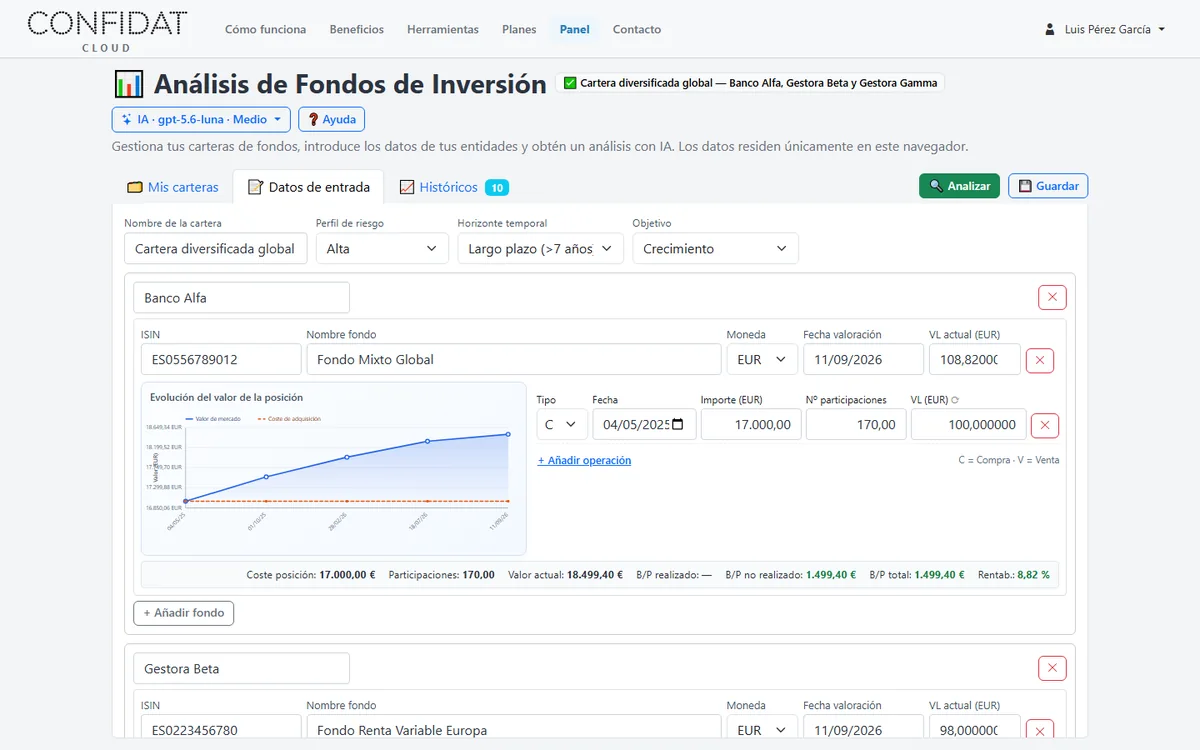Click the sparkle IA icon in the model selector
Image resolution: width=1200 pixels, height=750 pixels.
point(127,119)
